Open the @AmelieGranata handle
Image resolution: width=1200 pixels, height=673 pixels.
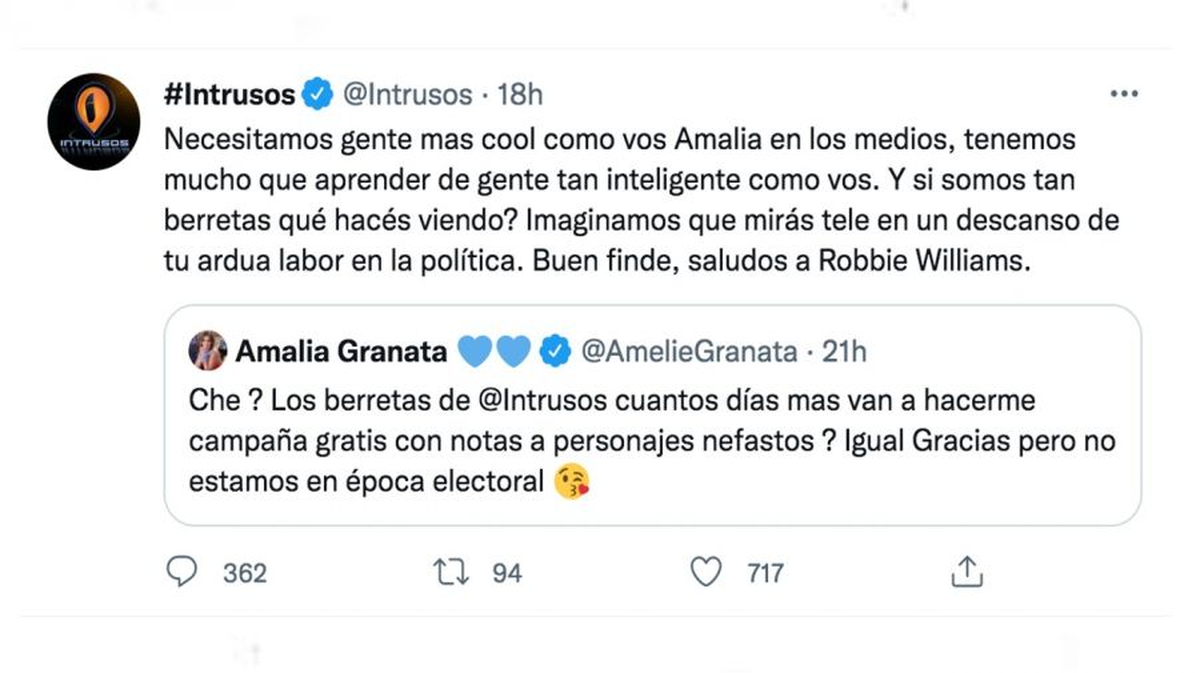coord(689,351)
